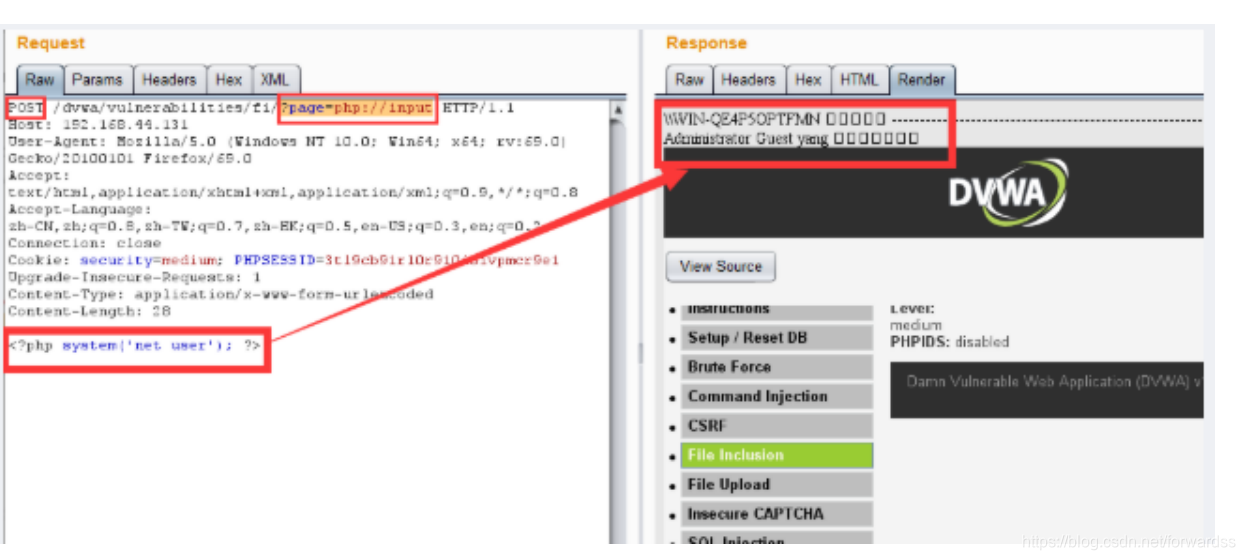The height and width of the screenshot is (560, 1245).
Task: Open the Response HTML tab
Action: tap(859, 80)
